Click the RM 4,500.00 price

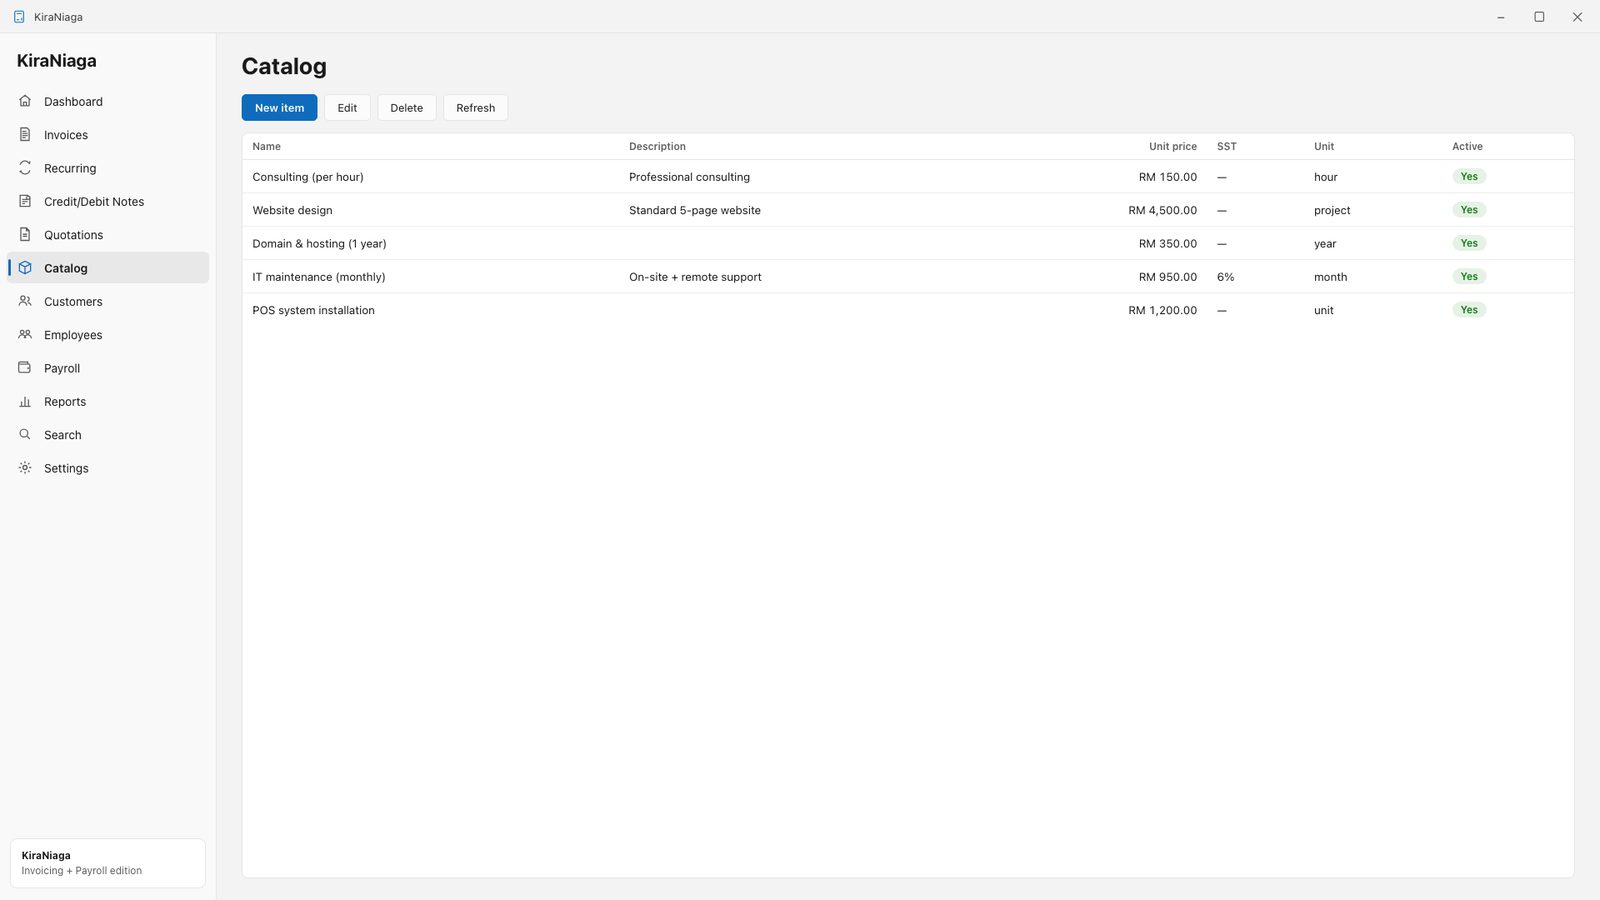[x=1162, y=210]
